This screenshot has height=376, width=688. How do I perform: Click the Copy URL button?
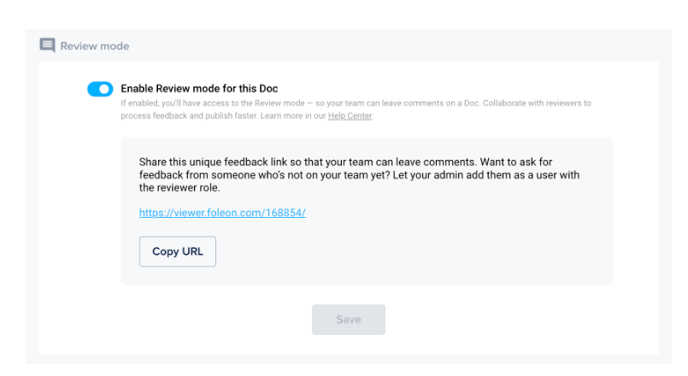pyautogui.click(x=178, y=251)
